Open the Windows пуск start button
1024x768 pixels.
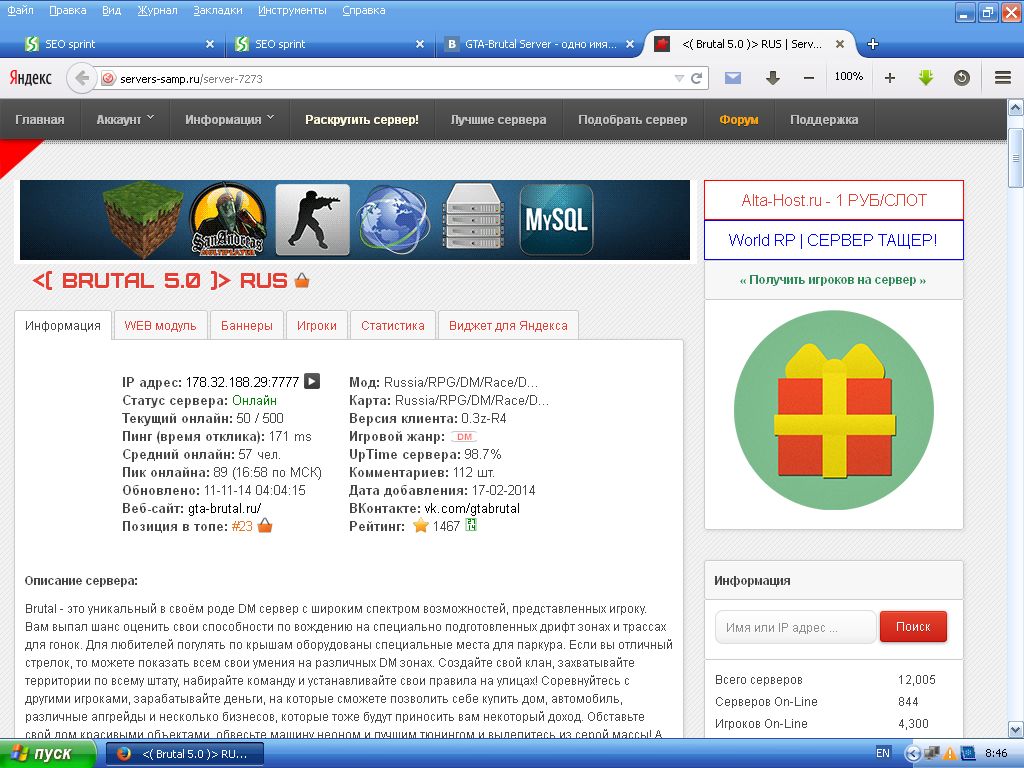point(47,754)
